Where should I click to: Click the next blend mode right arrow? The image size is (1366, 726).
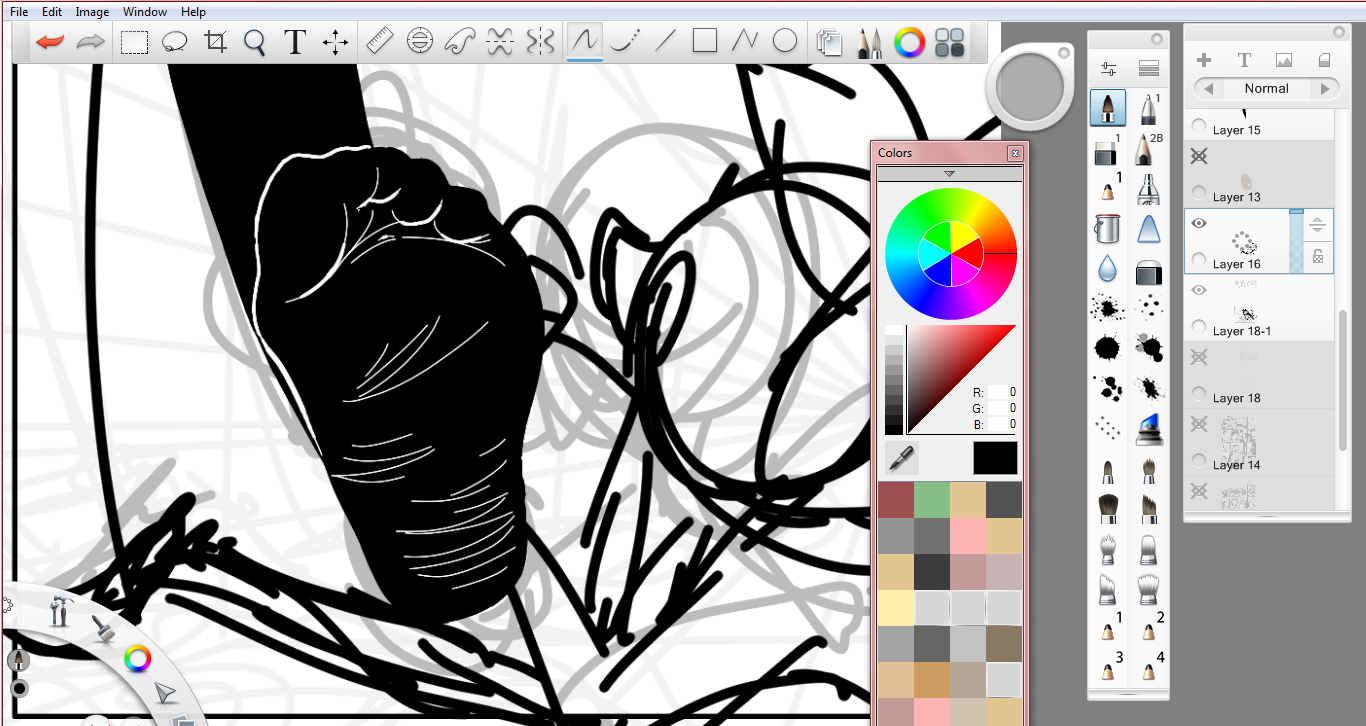(1325, 89)
